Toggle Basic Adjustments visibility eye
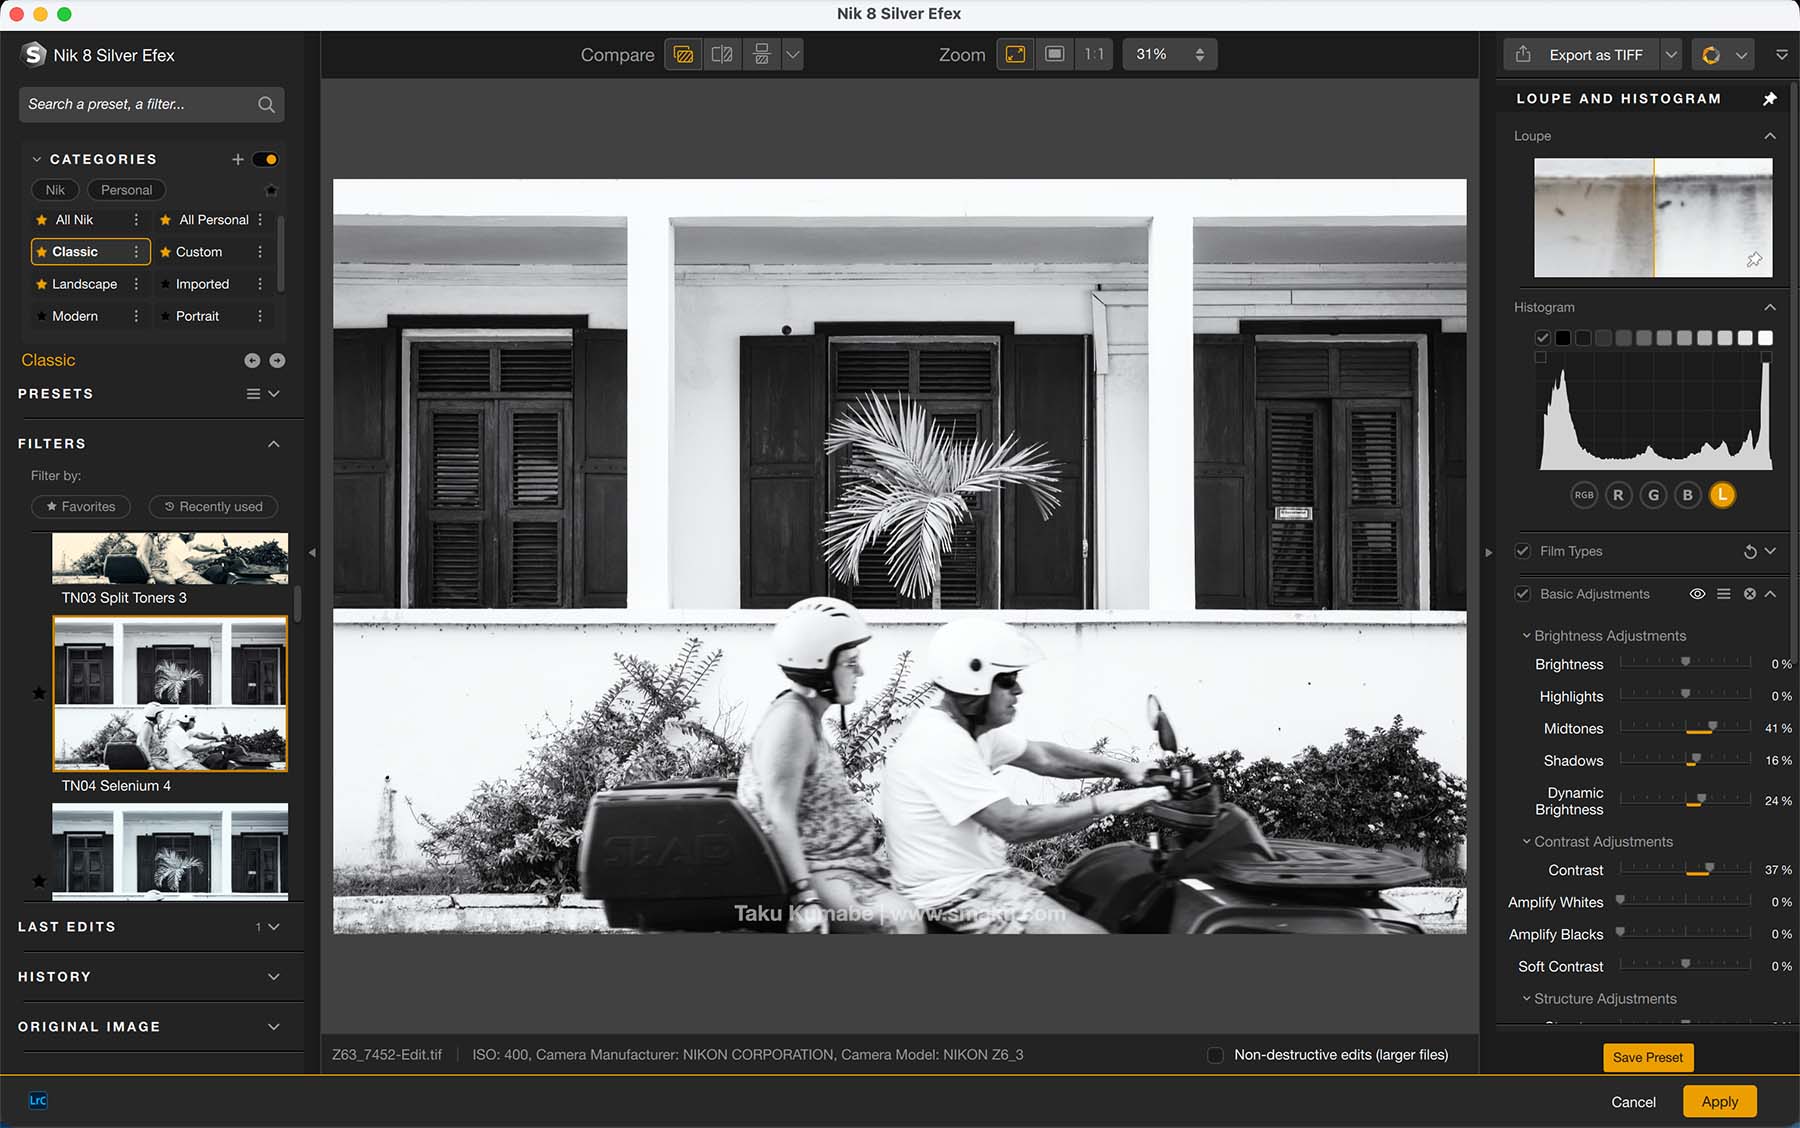 [x=1697, y=594]
